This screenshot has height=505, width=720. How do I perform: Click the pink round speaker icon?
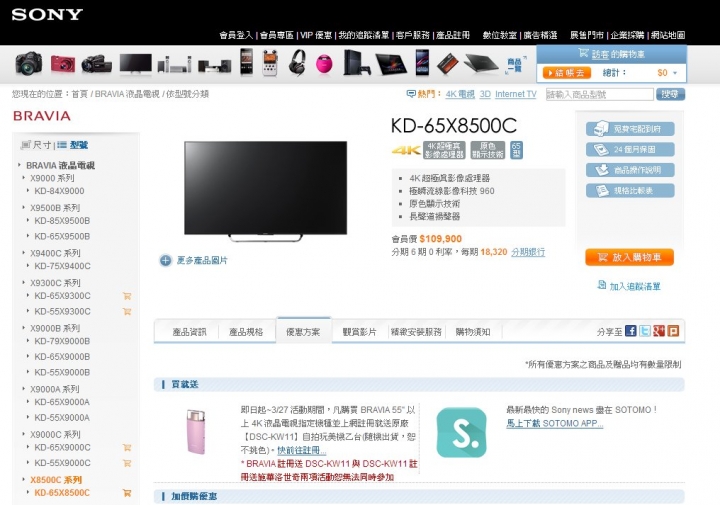coord(324,64)
